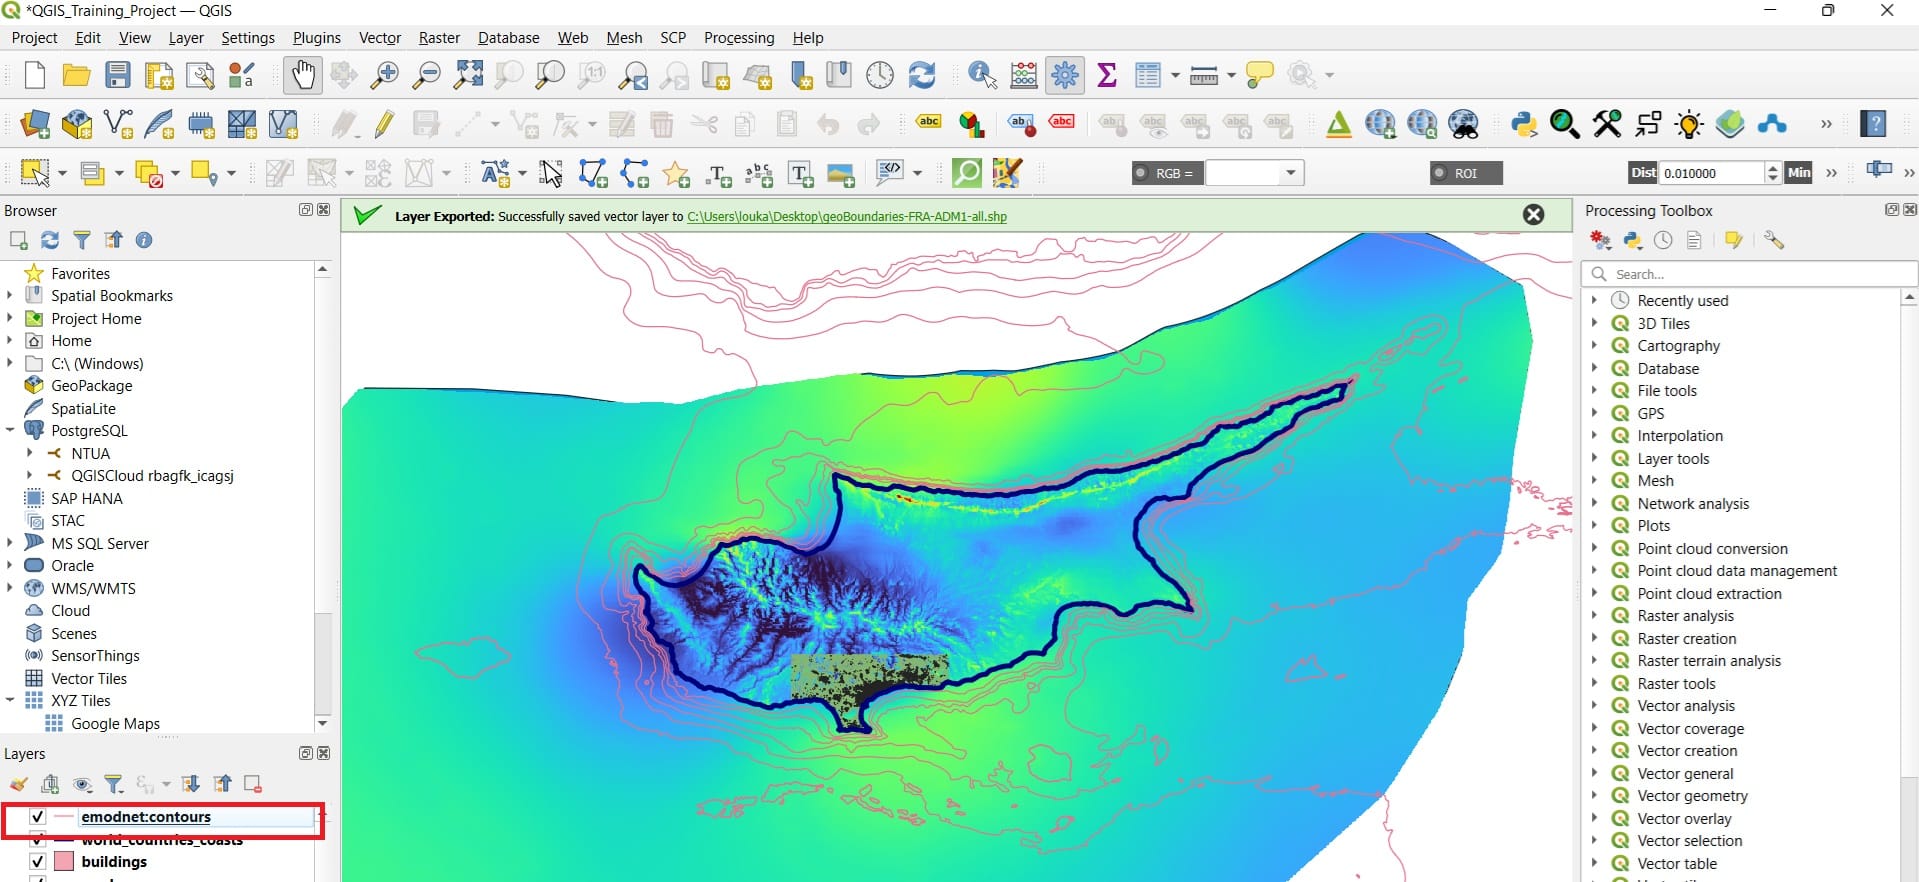Open the Statistical Summary sigma icon
The image size is (1919, 882).
[x=1107, y=75]
